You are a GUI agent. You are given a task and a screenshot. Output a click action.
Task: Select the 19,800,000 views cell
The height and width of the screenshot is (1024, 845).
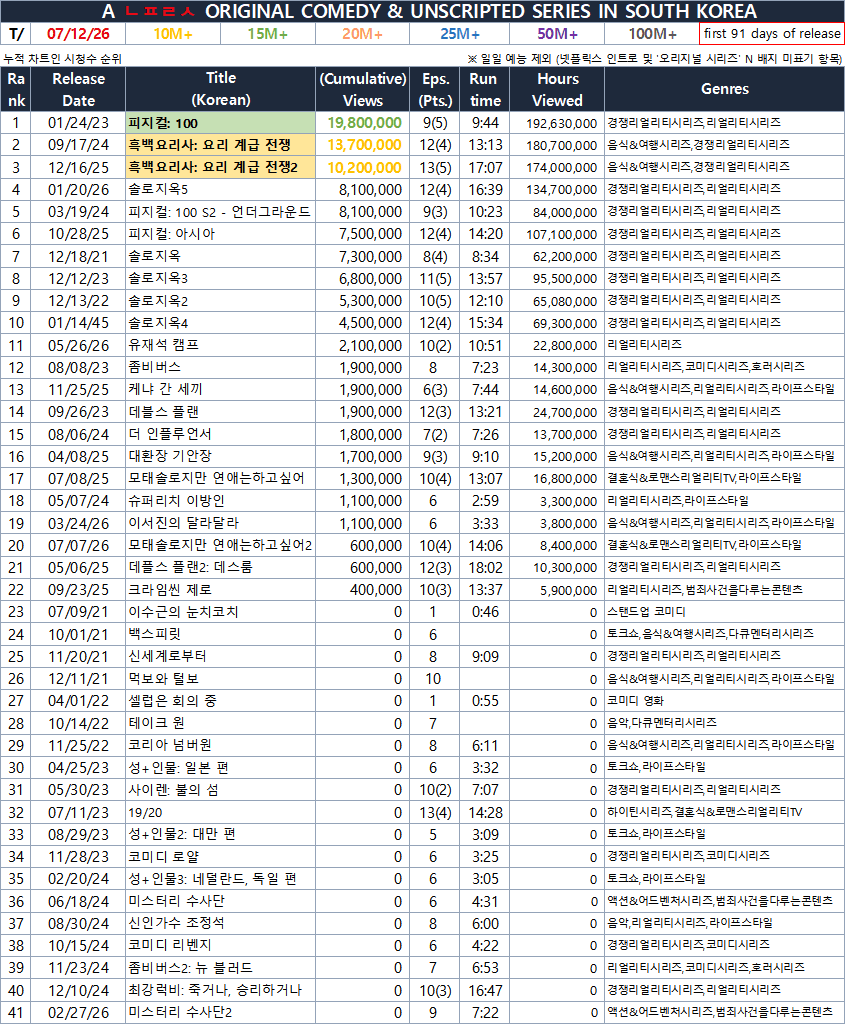(362, 123)
